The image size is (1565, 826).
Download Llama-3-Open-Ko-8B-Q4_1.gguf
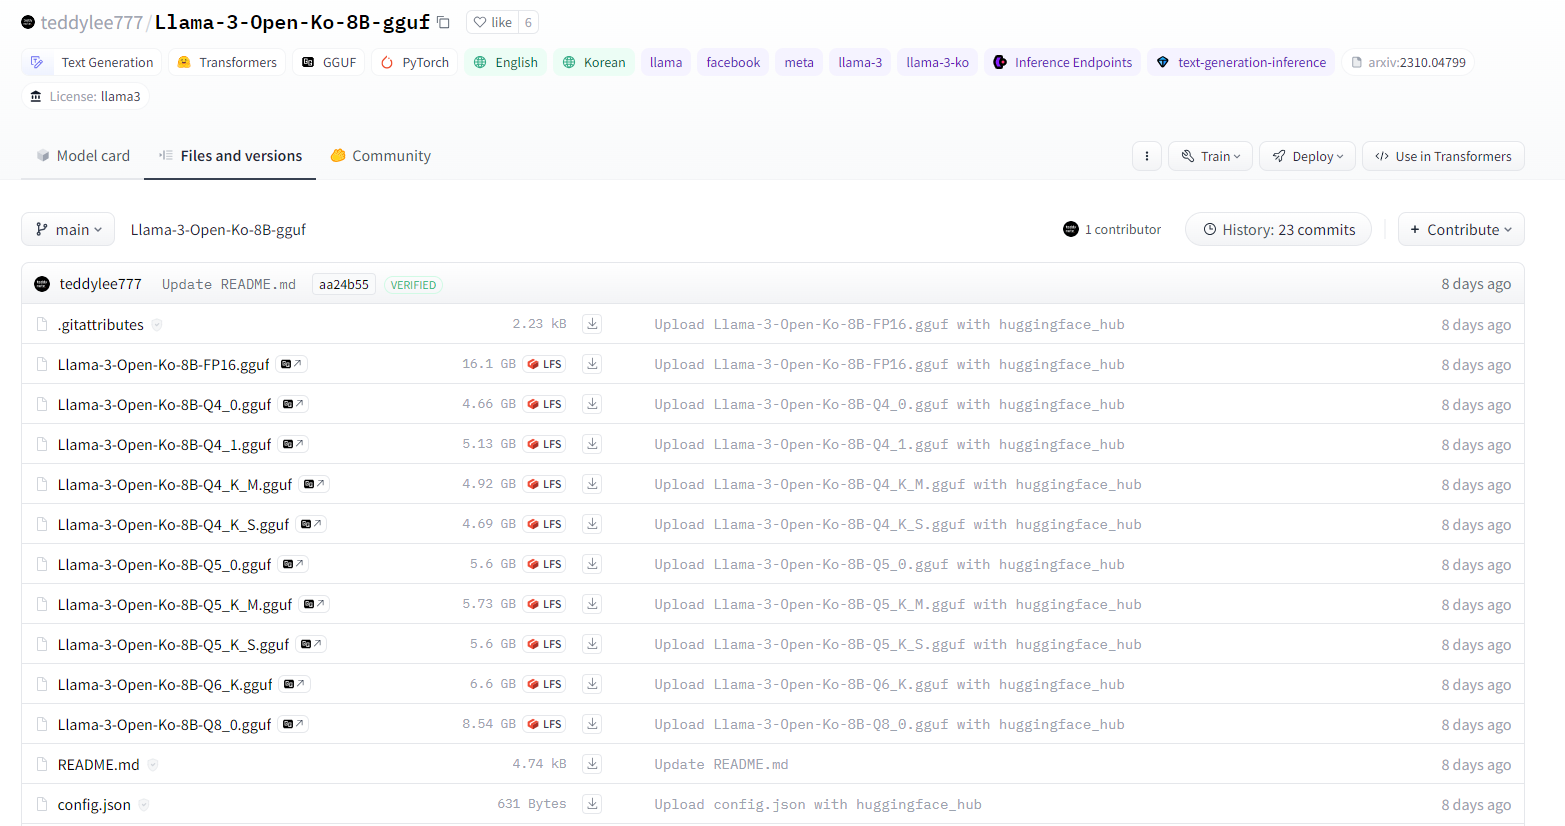pyautogui.click(x=592, y=444)
